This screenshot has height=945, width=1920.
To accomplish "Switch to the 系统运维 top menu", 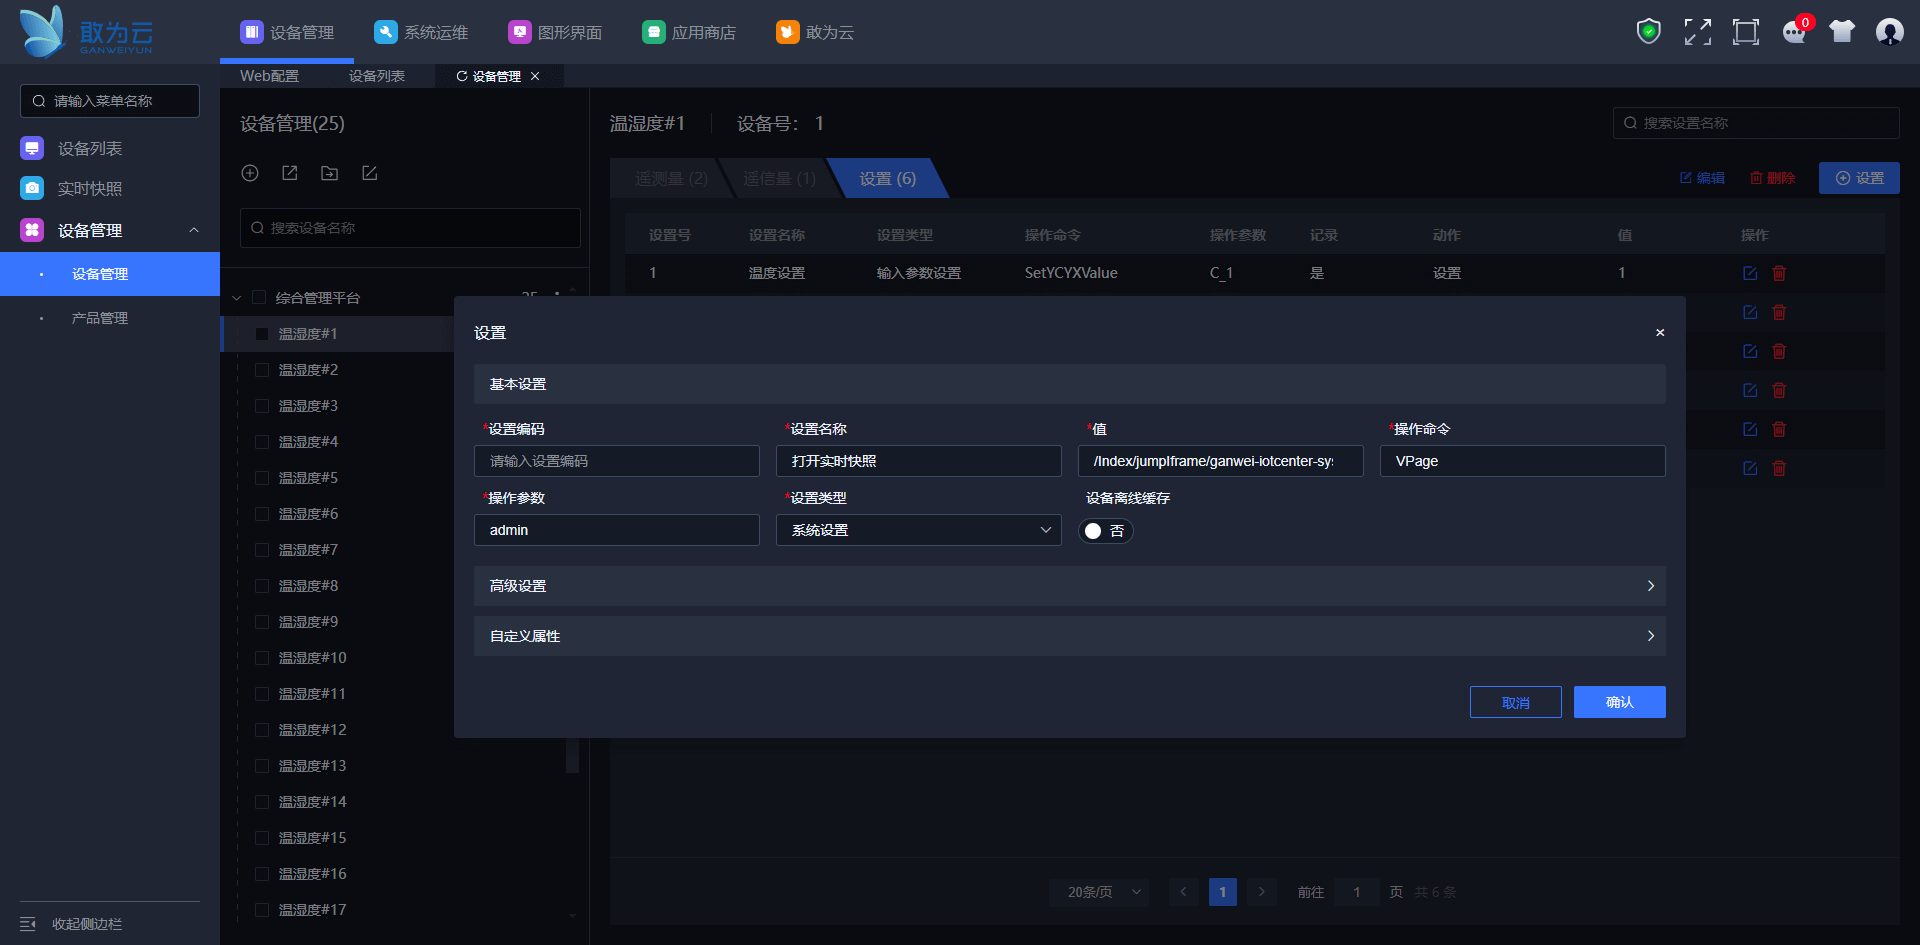I will (x=421, y=32).
